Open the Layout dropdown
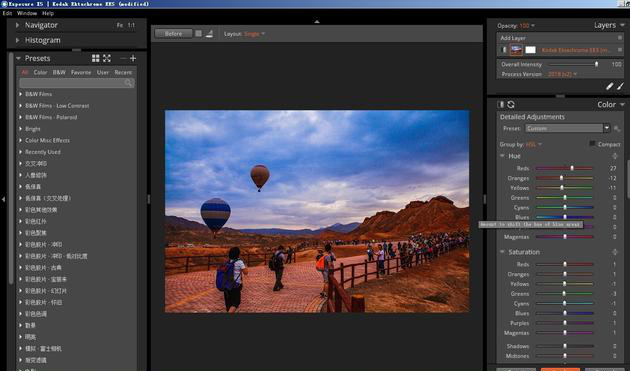Viewport: 630px width, 371px height. click(x=254, y=34)
